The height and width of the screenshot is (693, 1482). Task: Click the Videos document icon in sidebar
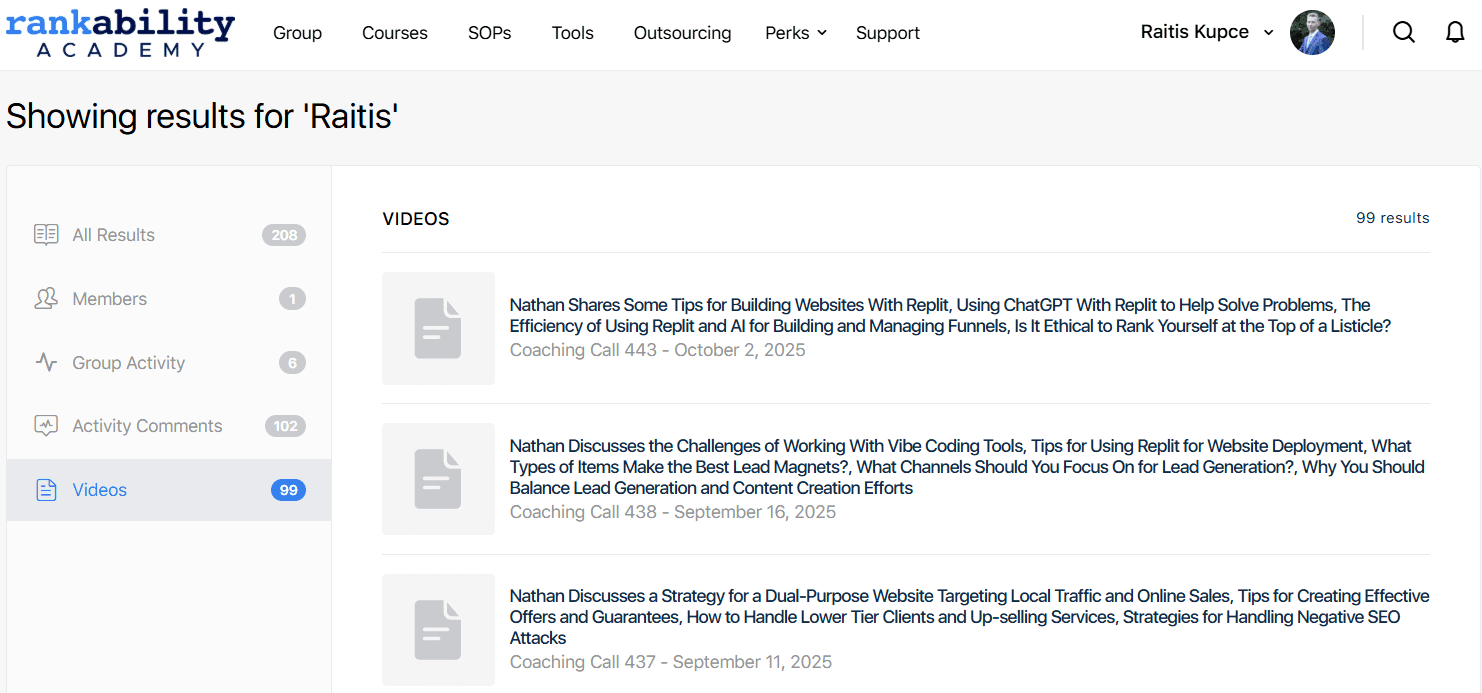[46, 490]
